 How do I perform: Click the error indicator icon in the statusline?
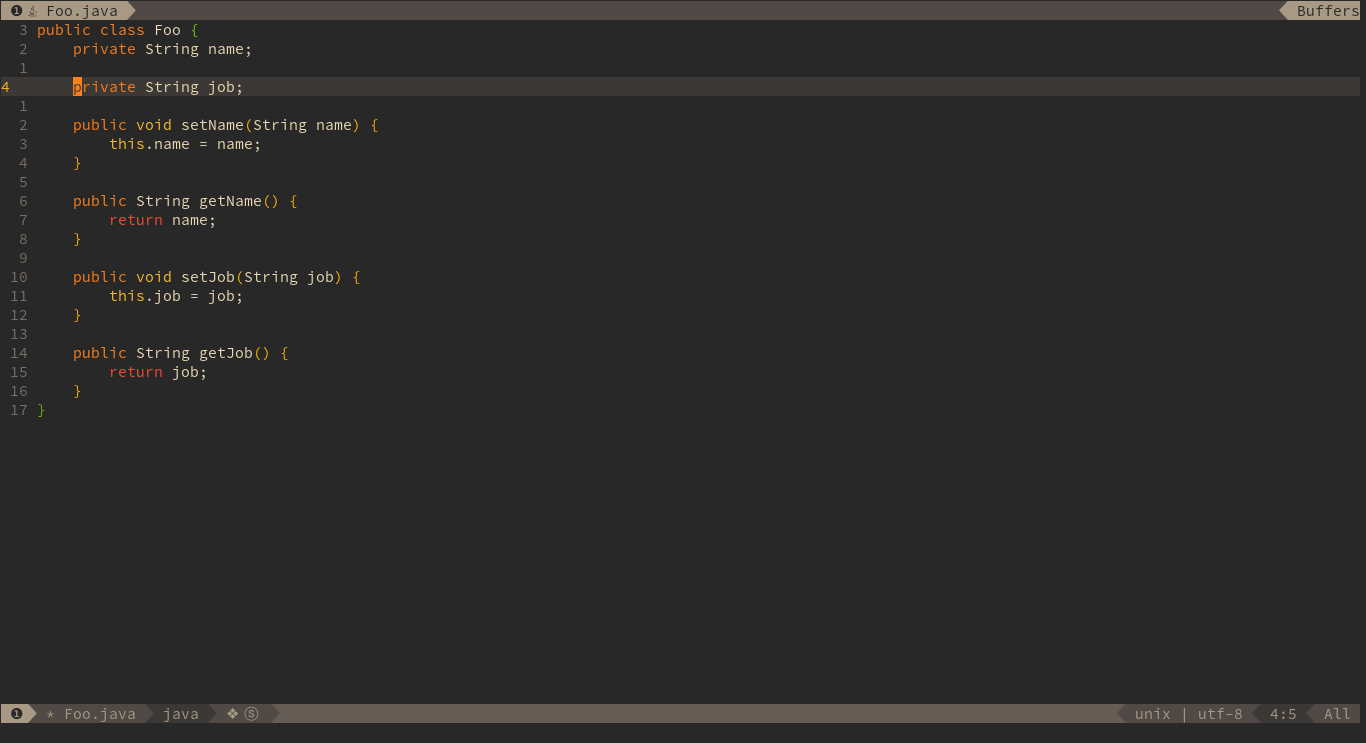tap(15, 713)
